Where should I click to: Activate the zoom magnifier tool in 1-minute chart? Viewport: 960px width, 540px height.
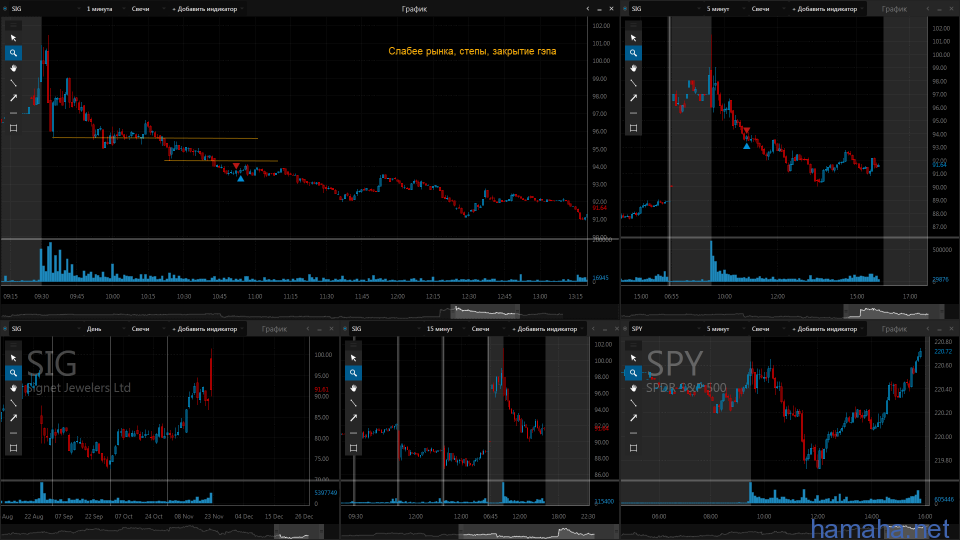pos(14,53)
